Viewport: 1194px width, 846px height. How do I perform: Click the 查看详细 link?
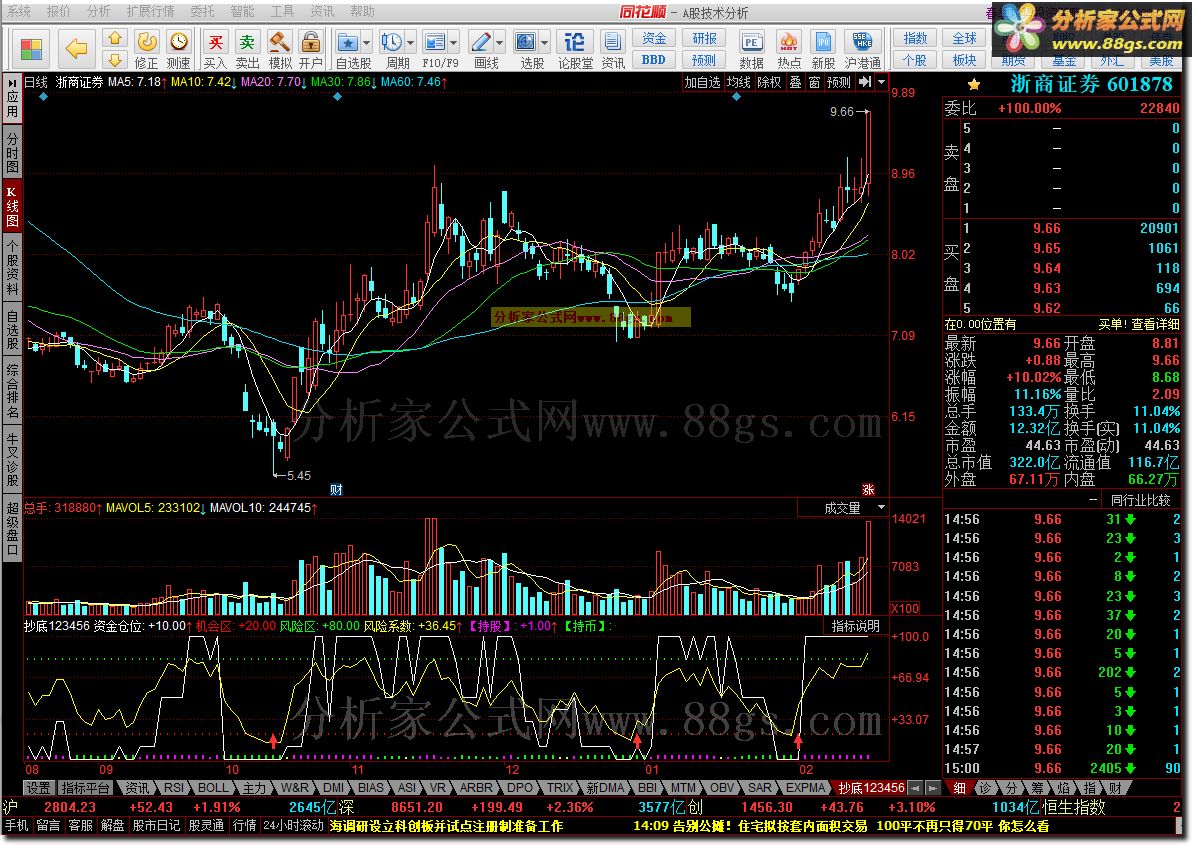point(1155,324)
